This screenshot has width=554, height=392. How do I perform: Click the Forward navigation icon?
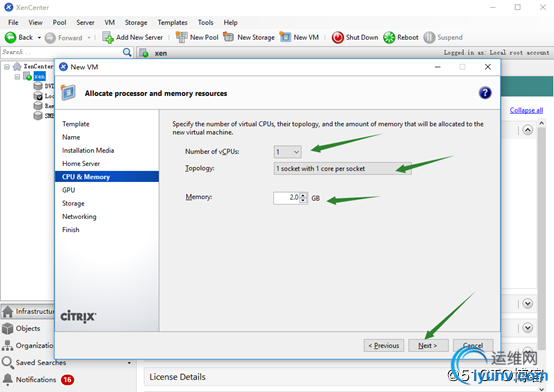(50, 37)
